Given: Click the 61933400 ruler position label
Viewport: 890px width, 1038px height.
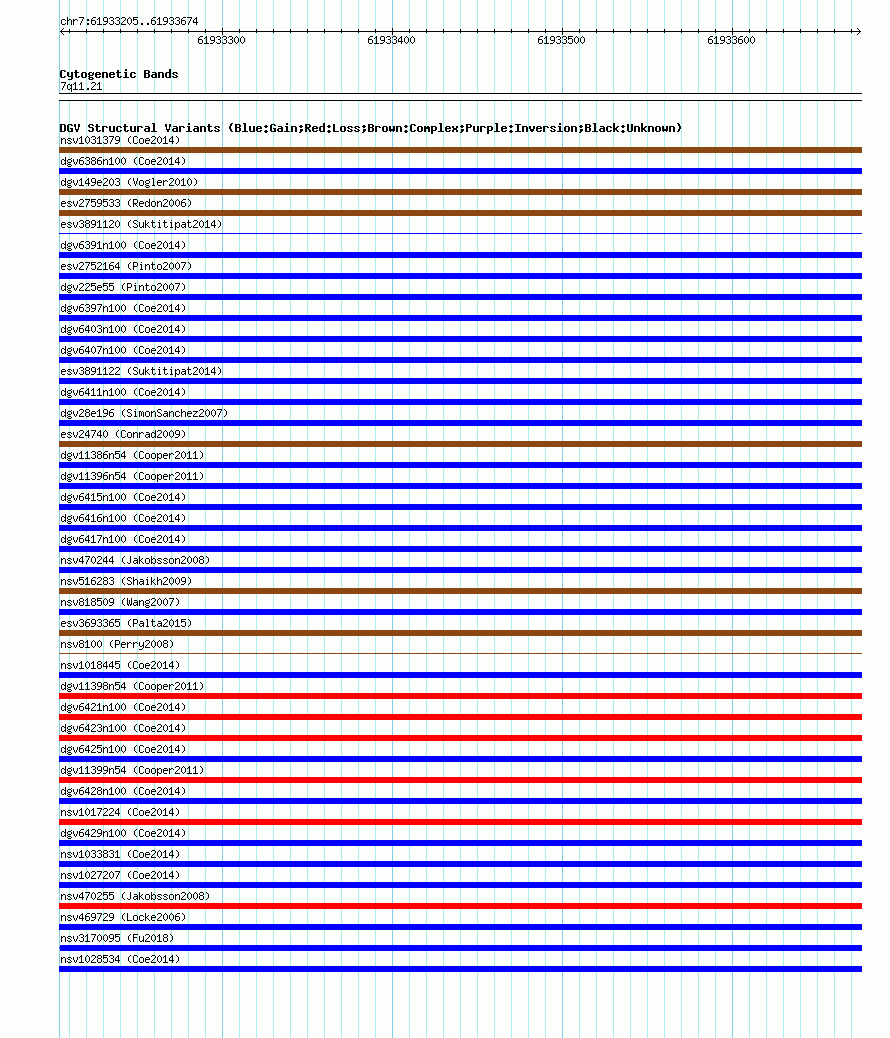Looking at the screenshot, I should tap(391, 40).
